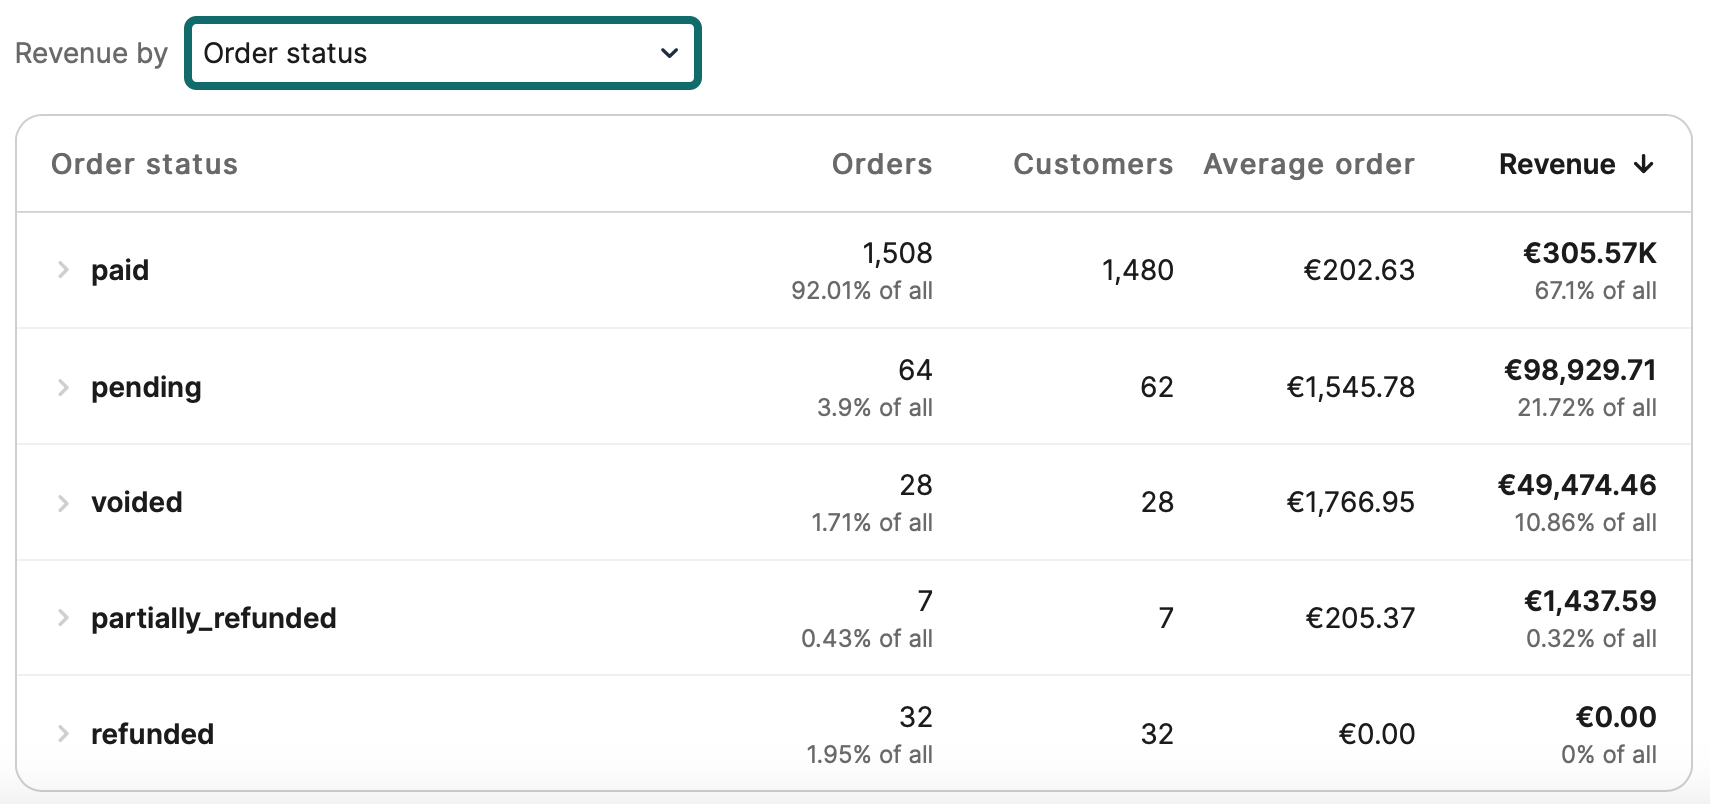Open the Order status dropdown
The image size is (1710, 804).
pos(442,53)
